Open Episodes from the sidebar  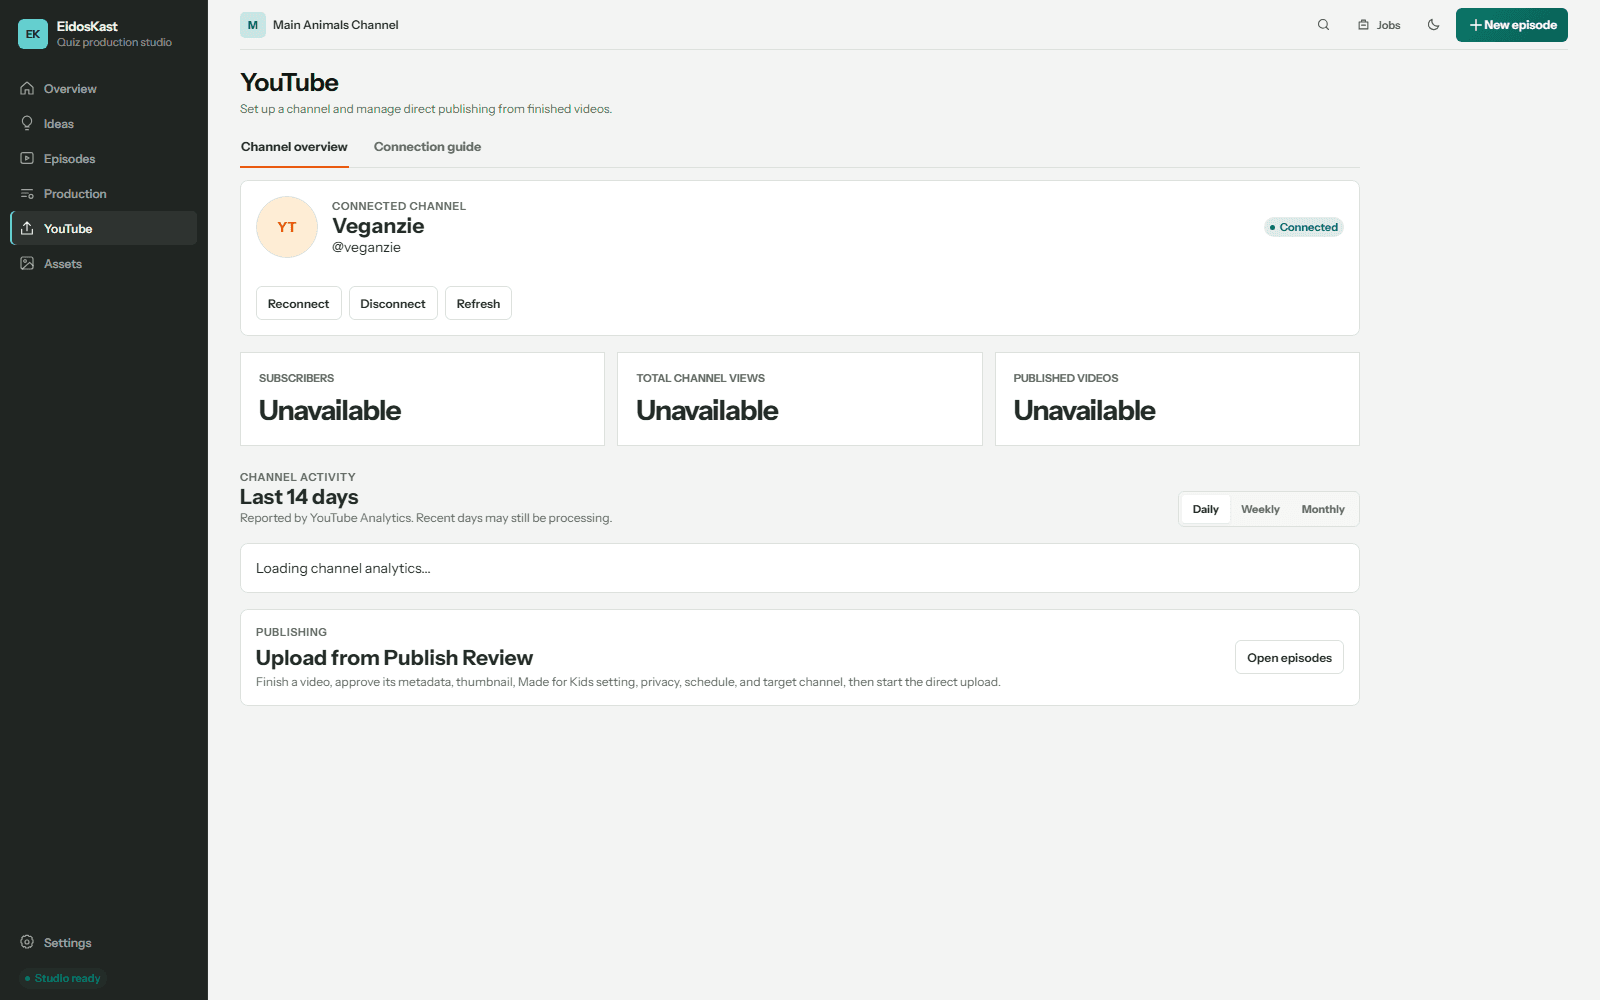104,159
